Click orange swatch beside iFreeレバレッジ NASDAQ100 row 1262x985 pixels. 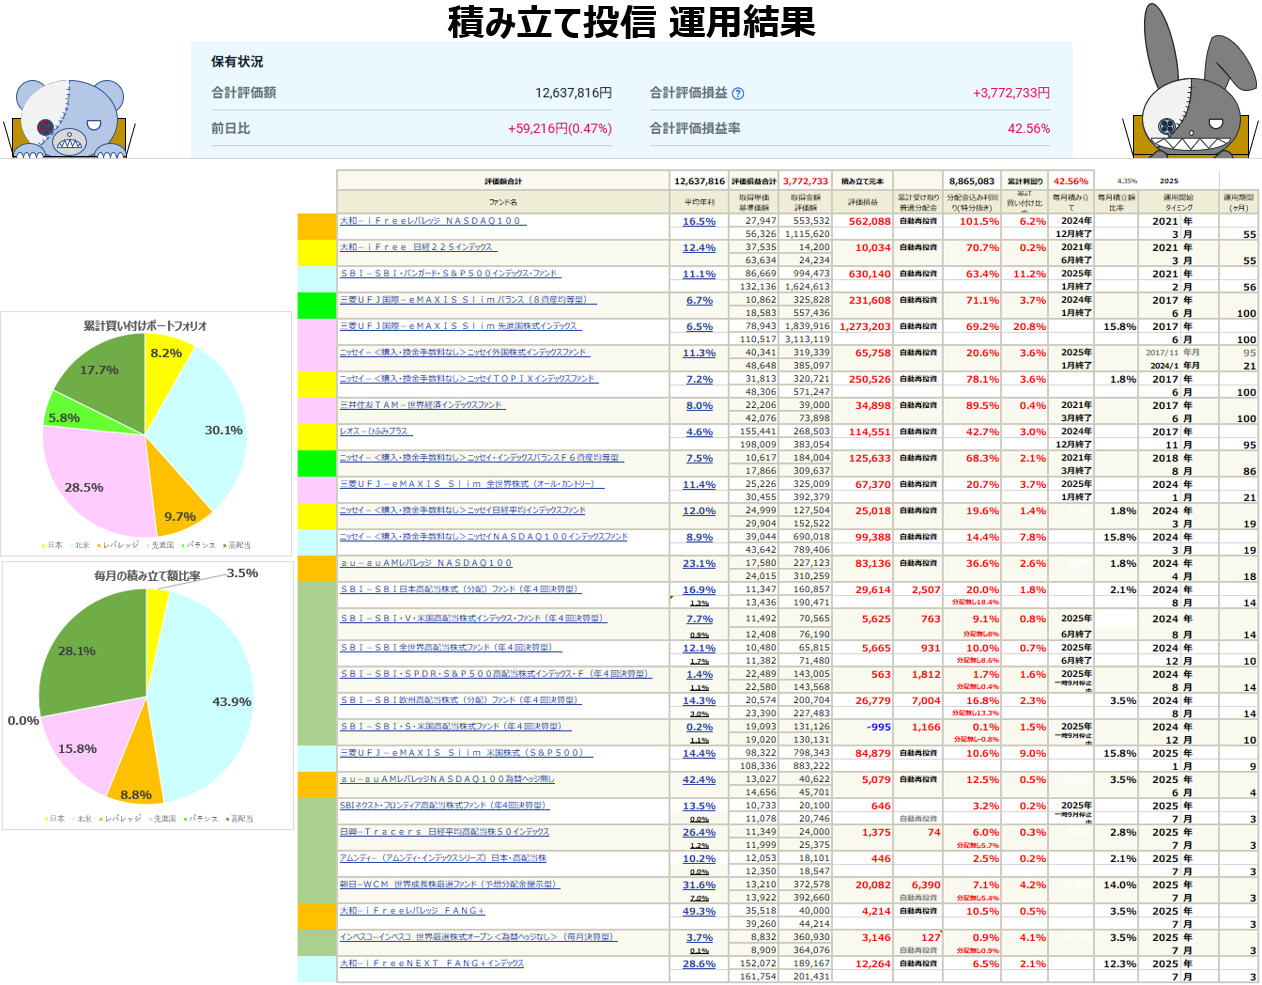click(x=316, y=227)
